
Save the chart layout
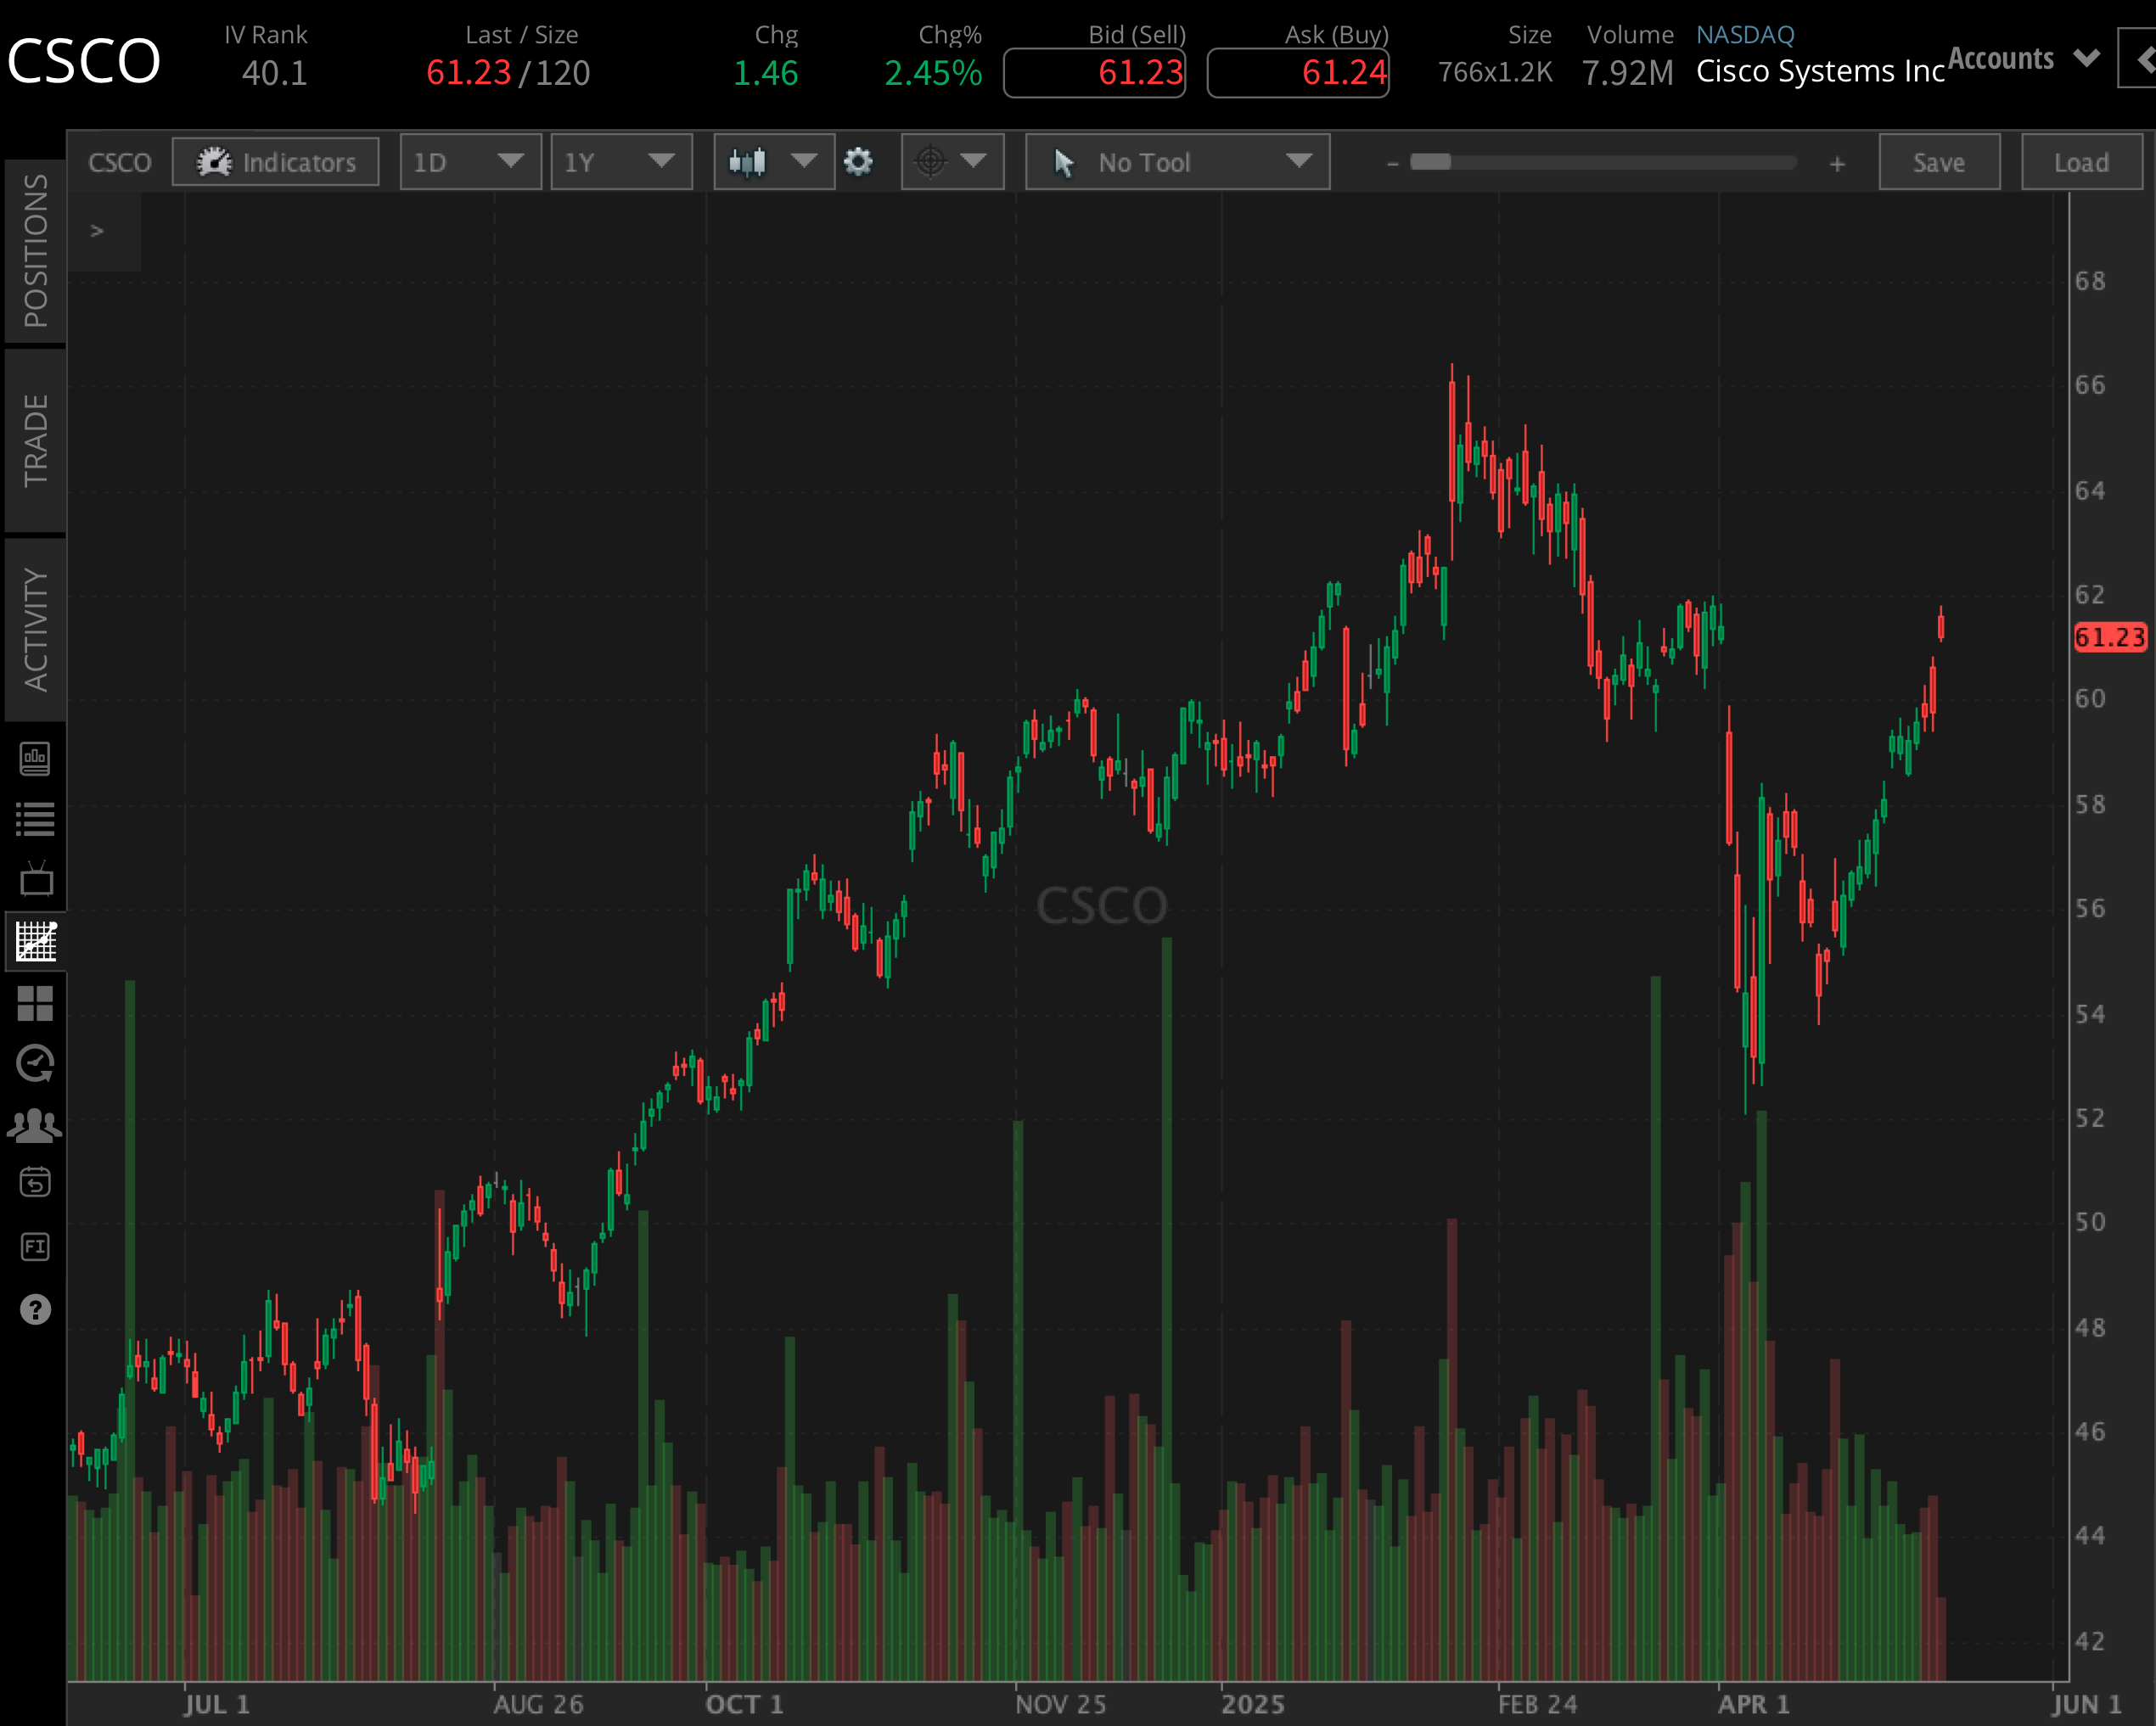point(1938,162)
